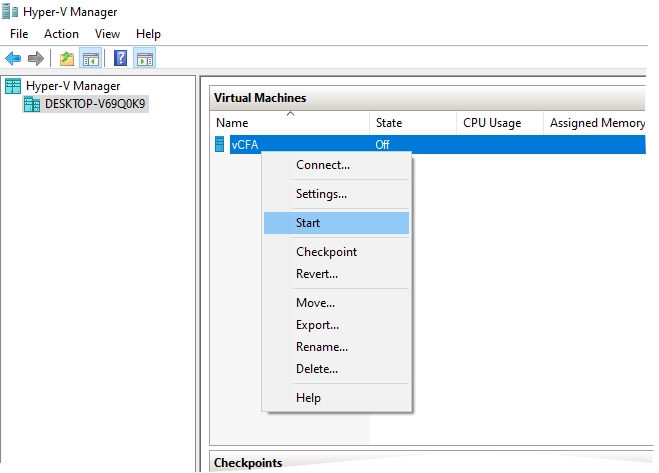Choose Delete... in the context menu

[336, 369]
